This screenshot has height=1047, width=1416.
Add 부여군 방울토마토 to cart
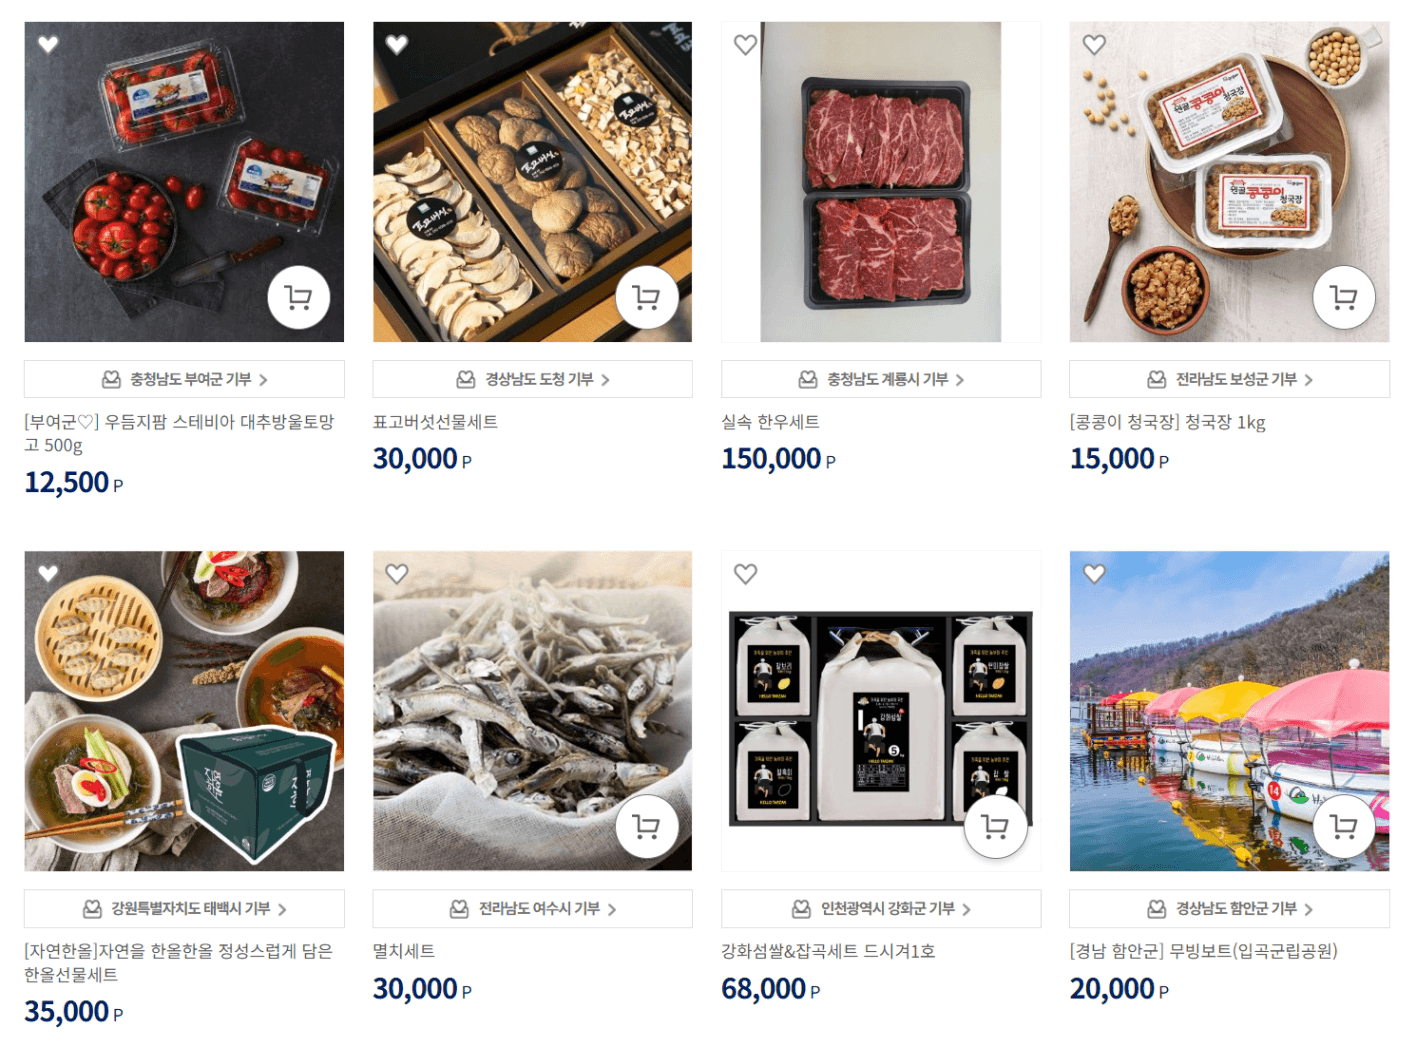click(x=299, y=297)
